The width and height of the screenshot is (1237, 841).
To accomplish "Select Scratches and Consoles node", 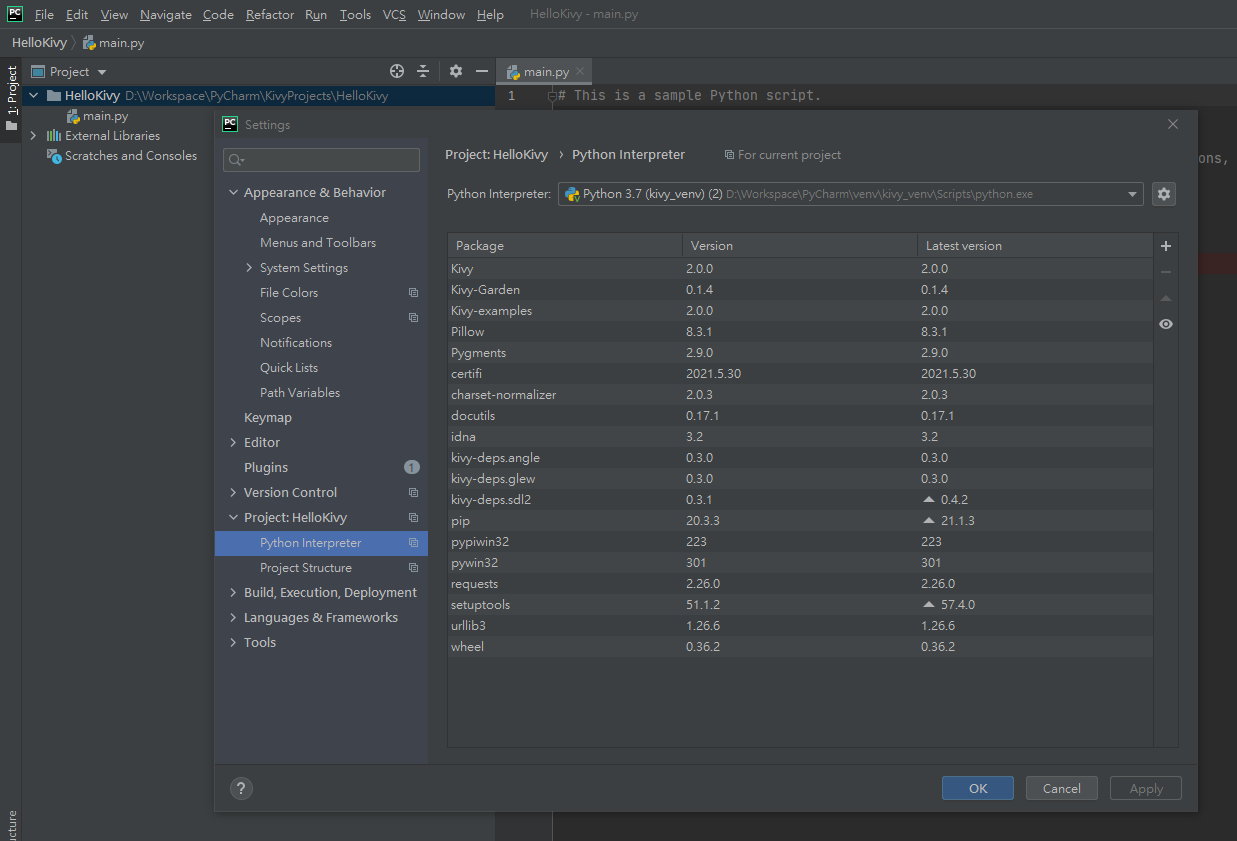I will (122, 156).
